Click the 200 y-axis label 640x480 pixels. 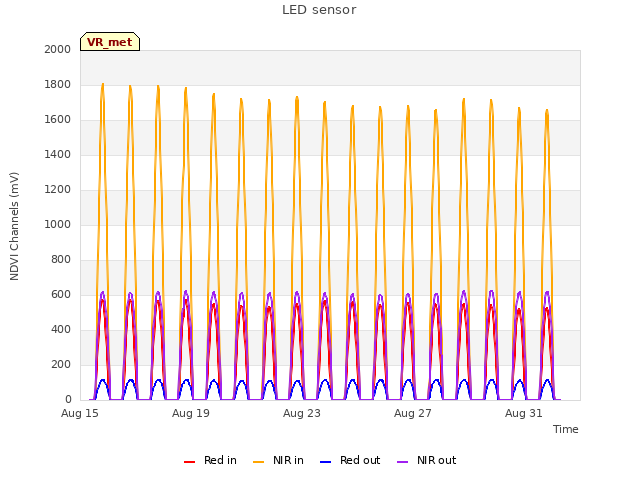coord(61,365)
